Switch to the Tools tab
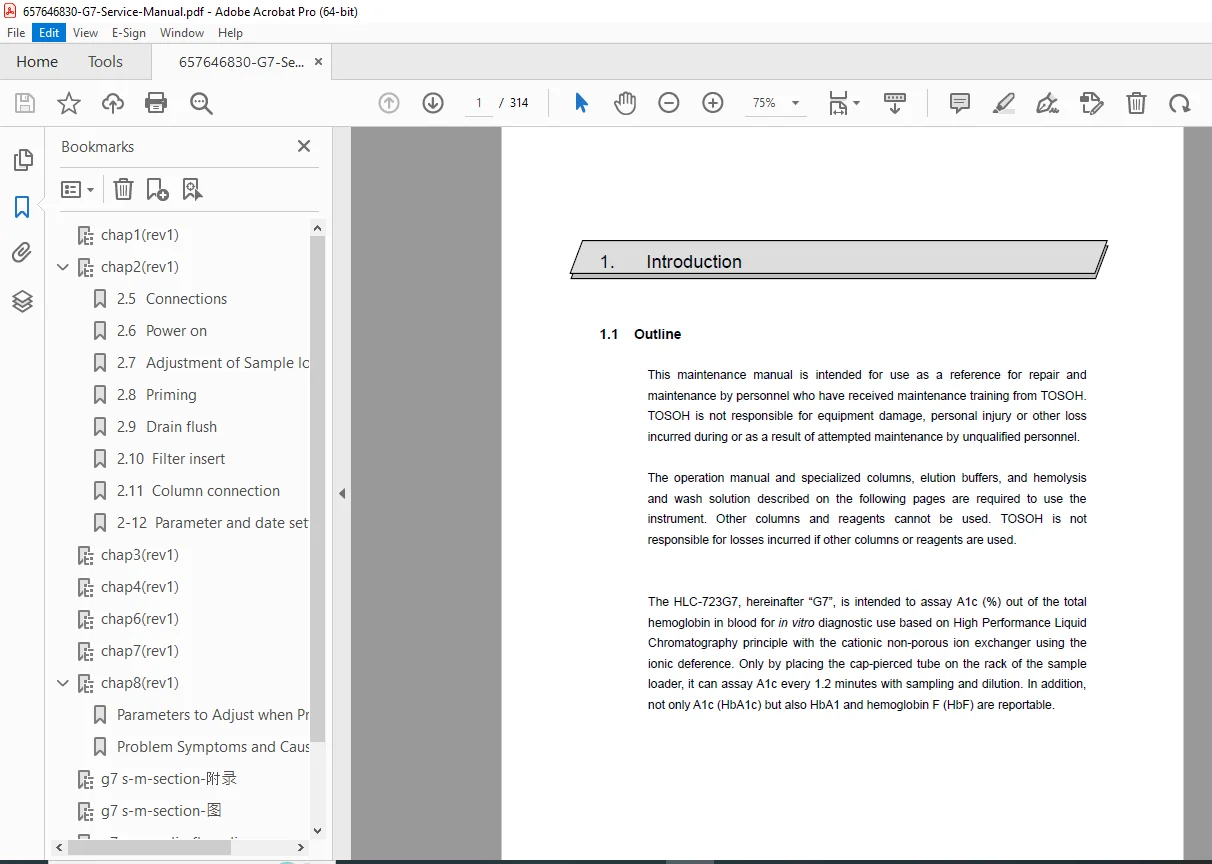This screenshot has height=864, width=1212. [x=105, y=62]
